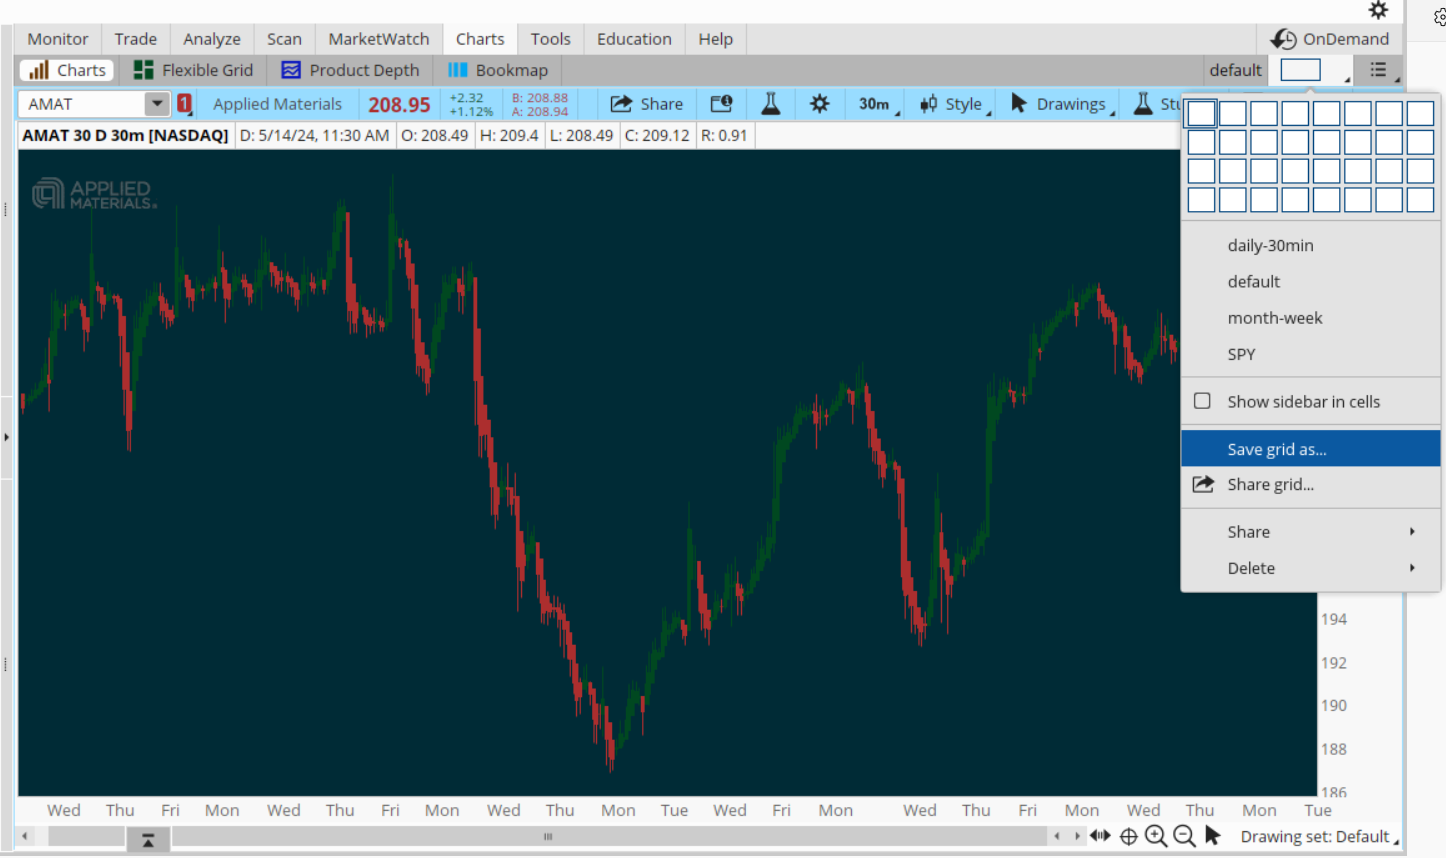Open the Bookmap sub-tab
This screenshot has height=858, width=1446.
[x=498, y=70]
